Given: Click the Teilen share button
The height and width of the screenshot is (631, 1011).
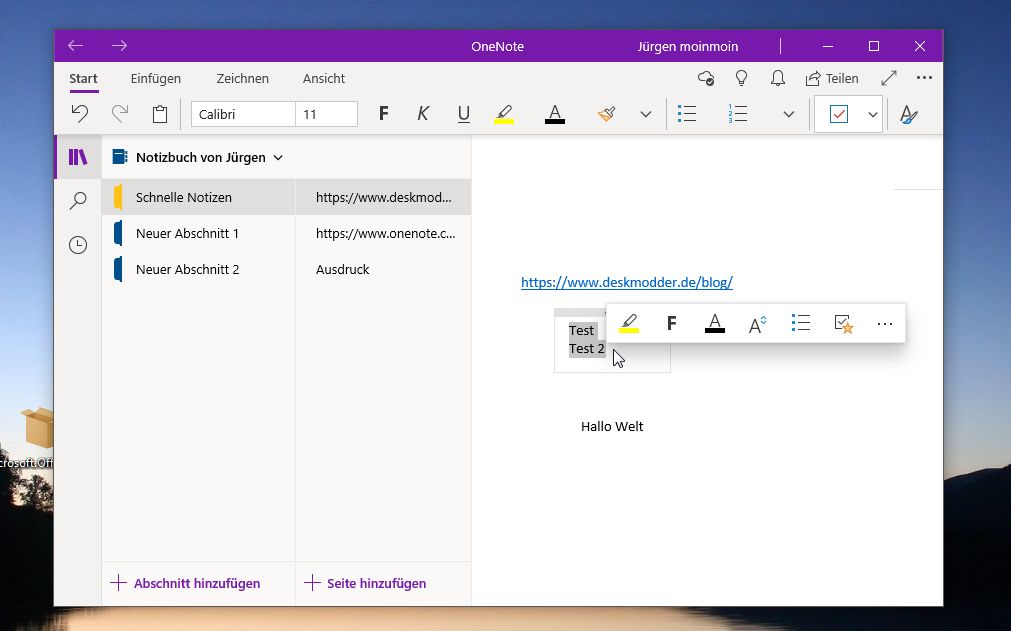Looking at the screenshot, I should click(832, 79).
